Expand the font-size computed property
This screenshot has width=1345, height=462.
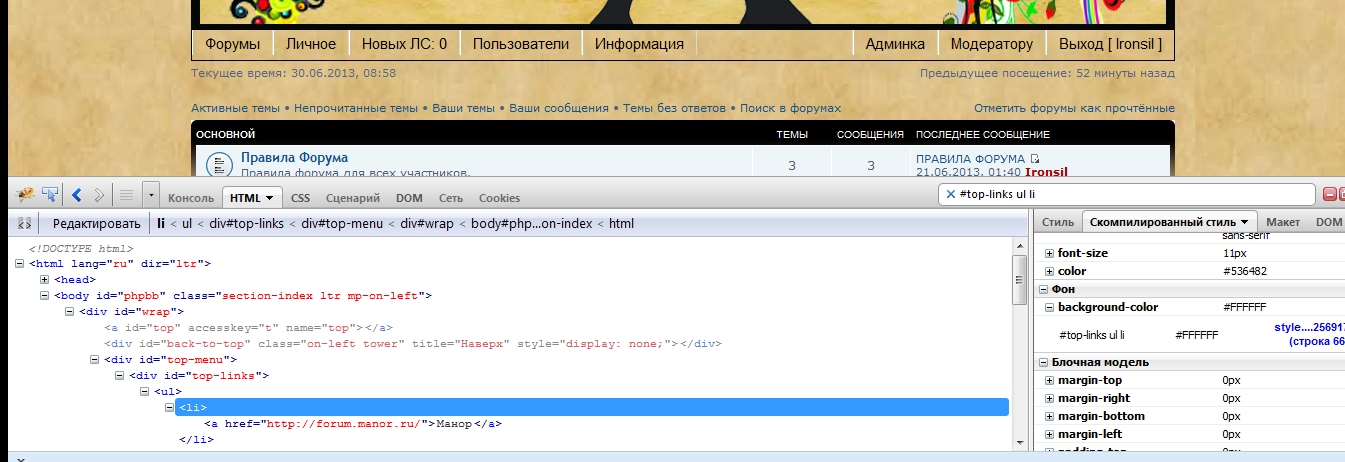click(1049, 254)
